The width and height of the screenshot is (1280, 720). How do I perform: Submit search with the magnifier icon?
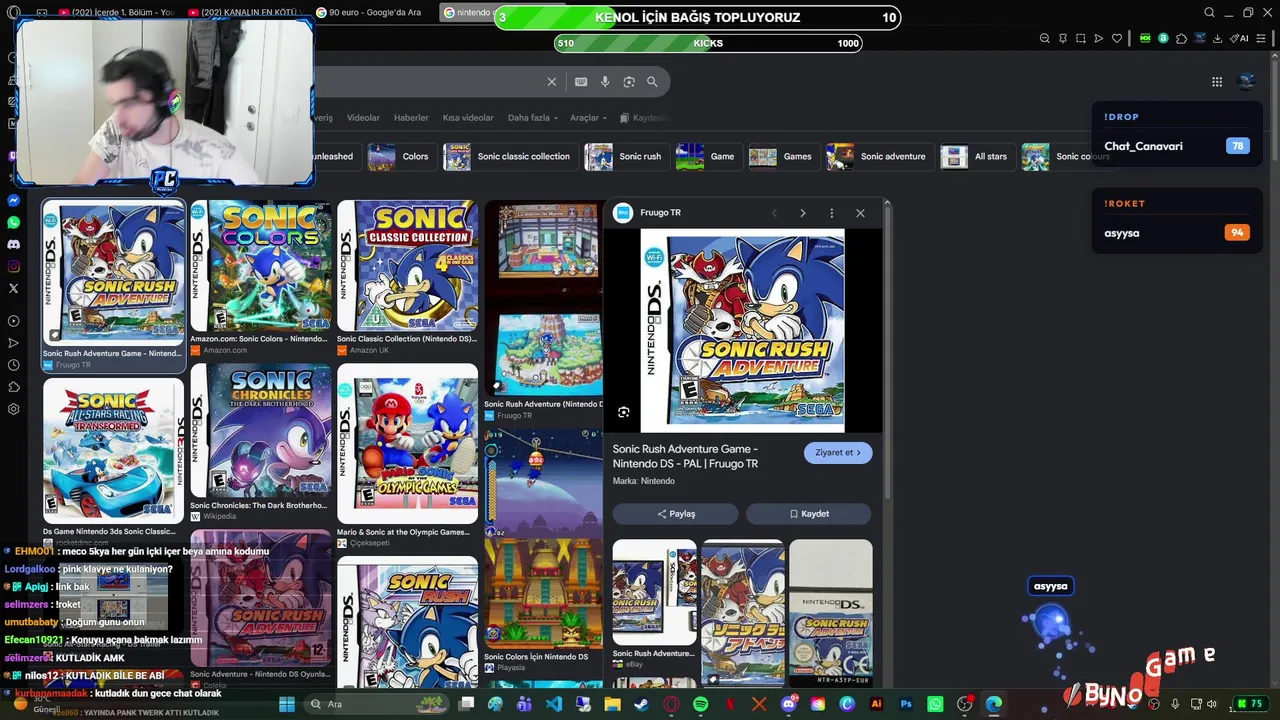pos(652,82)
